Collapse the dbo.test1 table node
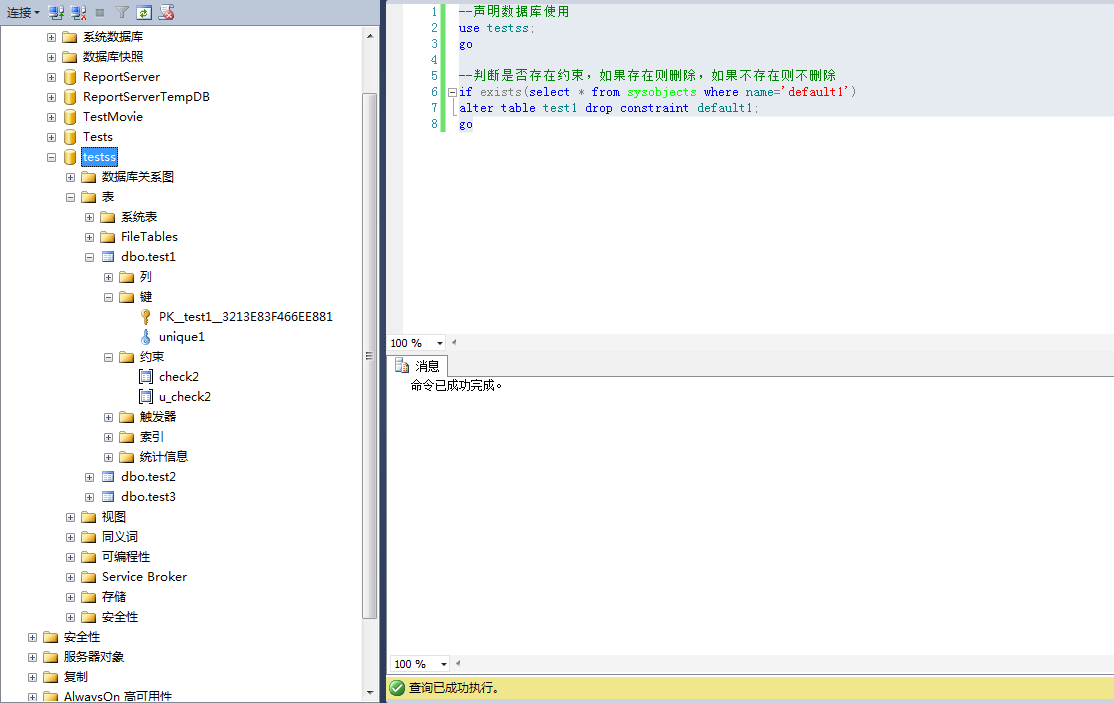This screenshot has height=703, width=1114. 90,257
